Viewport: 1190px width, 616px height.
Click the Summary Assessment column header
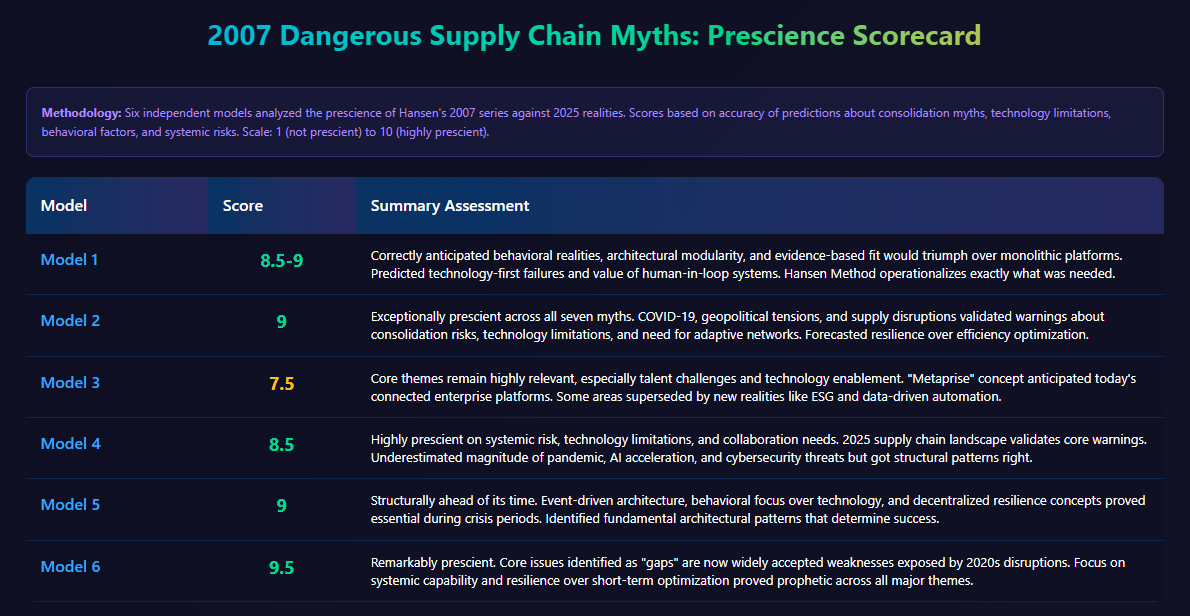click(x=450, y=206)
